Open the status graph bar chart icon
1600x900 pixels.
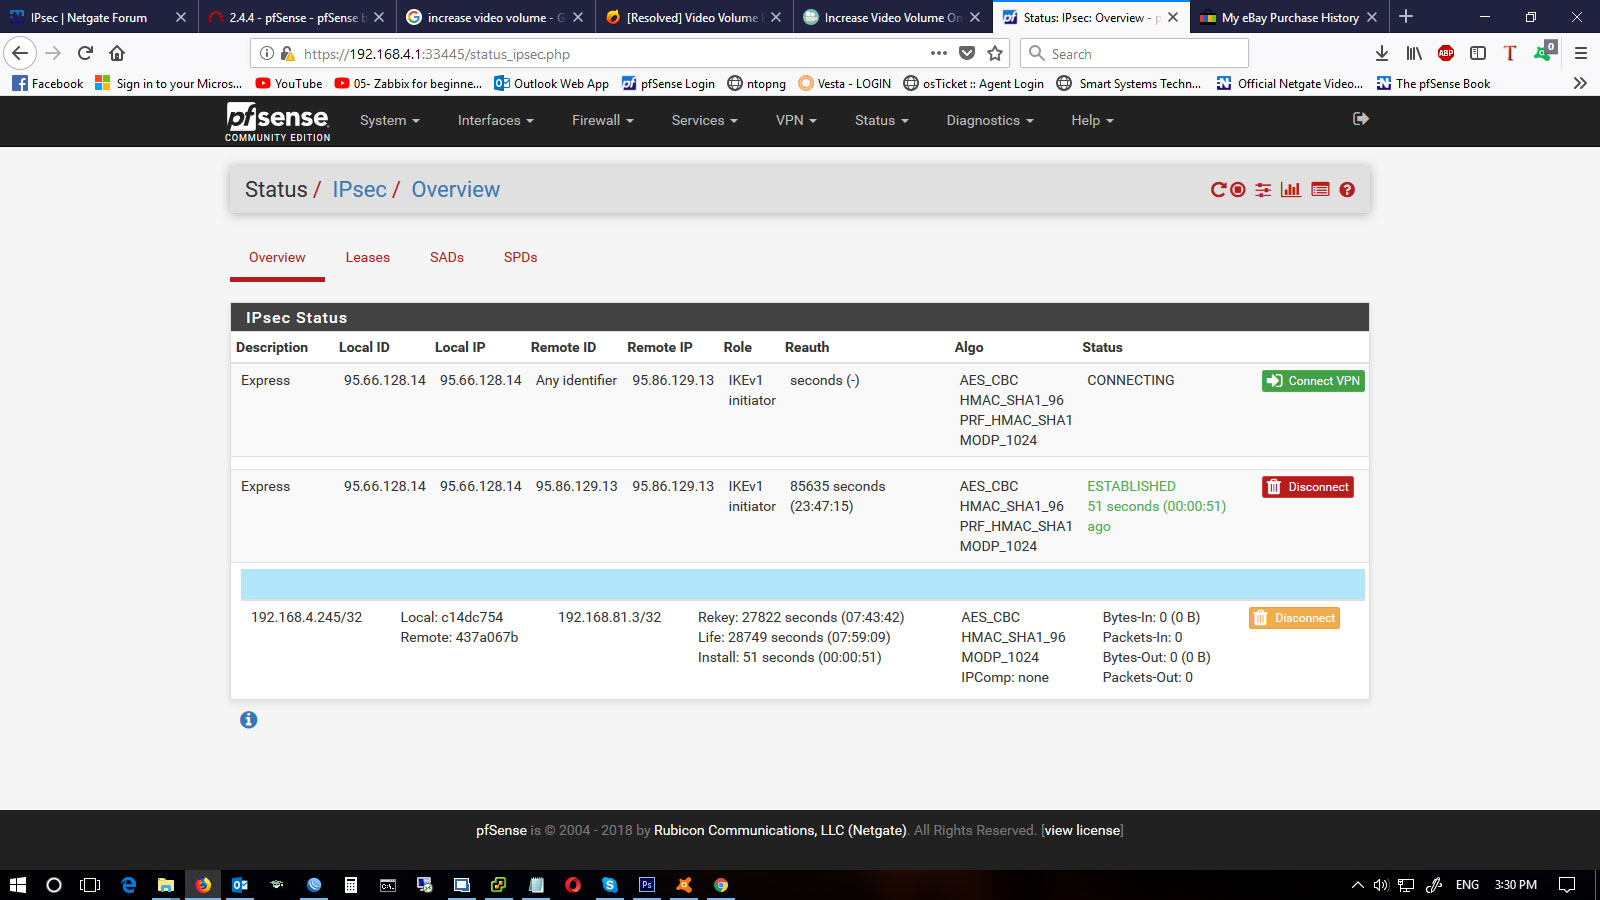[x=1291, y=190]
